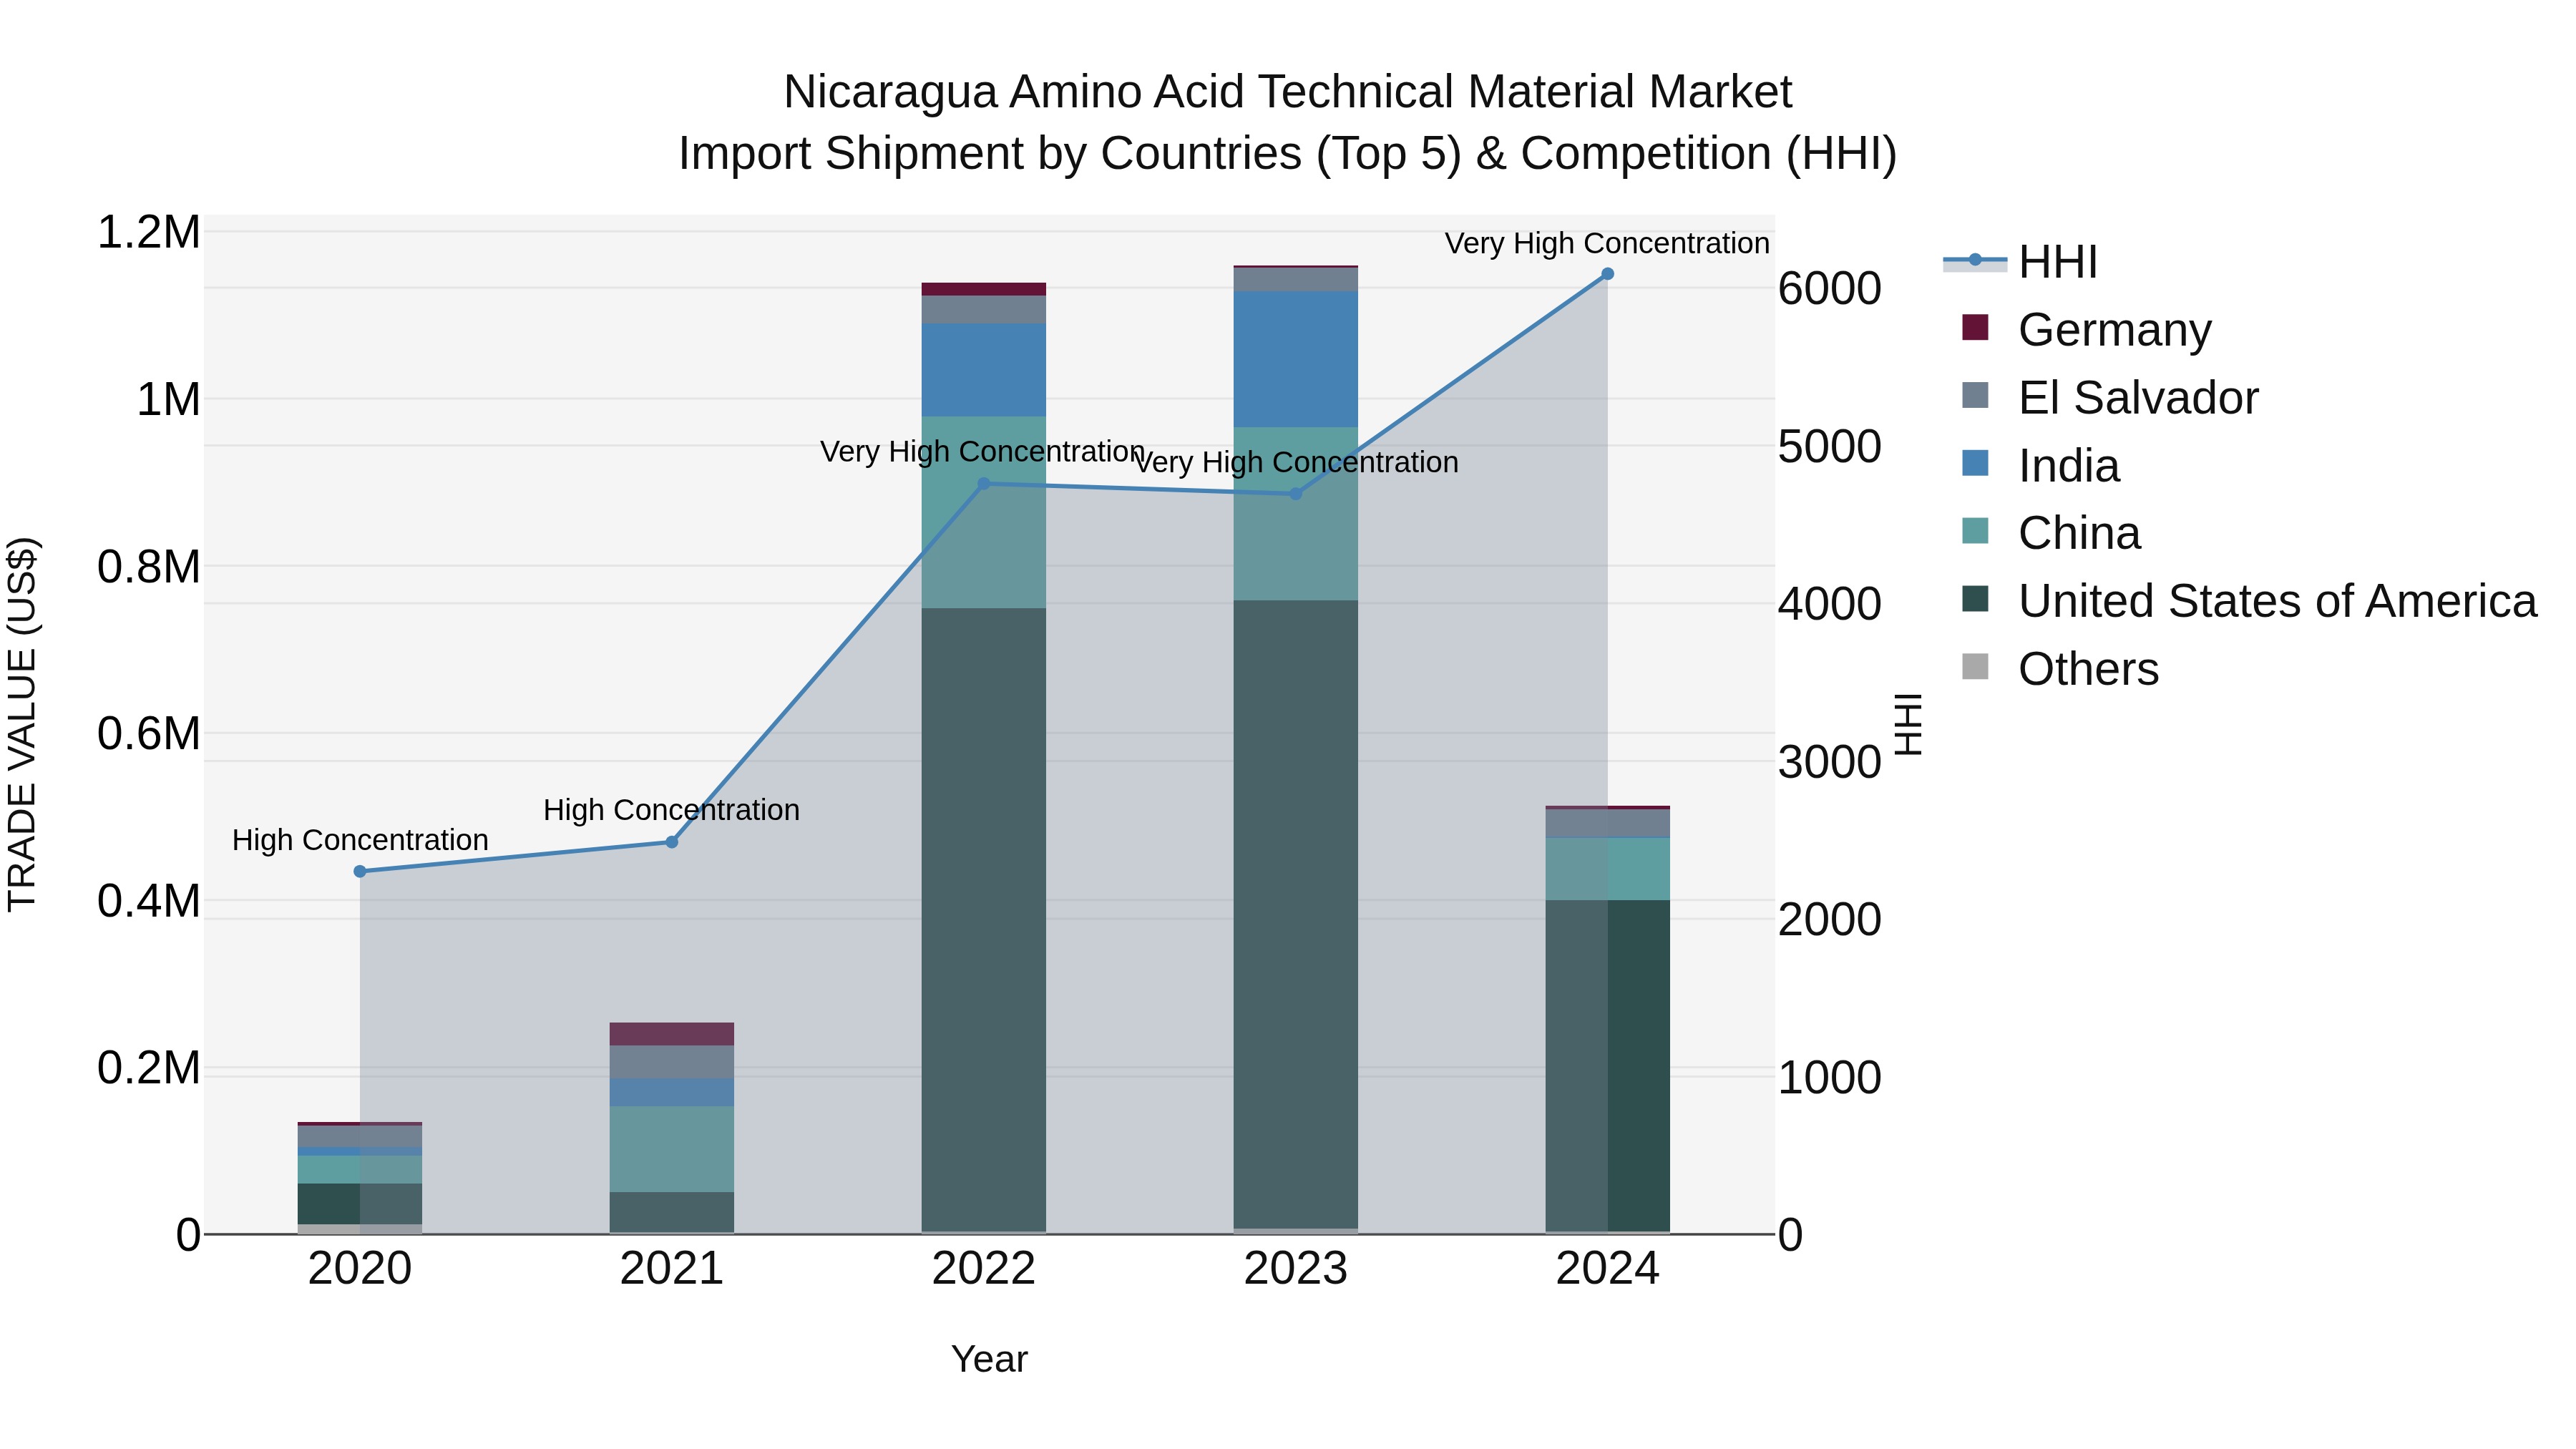The height and width of the screenshot is (1449, 2576).
Task: Toggle the Germany legend entry
Action: [2088, 329]
